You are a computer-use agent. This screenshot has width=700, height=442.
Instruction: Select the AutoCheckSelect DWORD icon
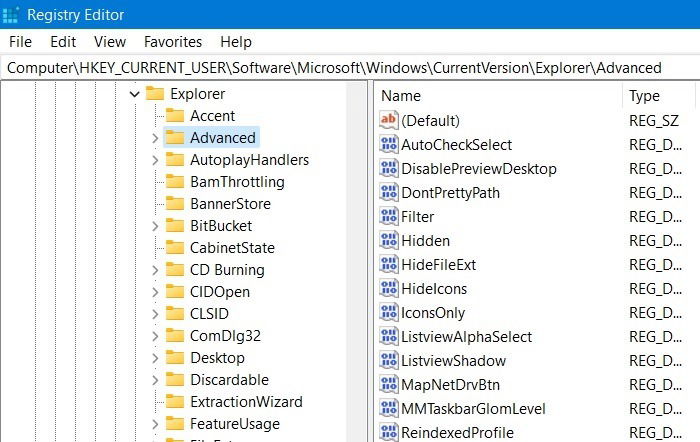tap(388, 144)
